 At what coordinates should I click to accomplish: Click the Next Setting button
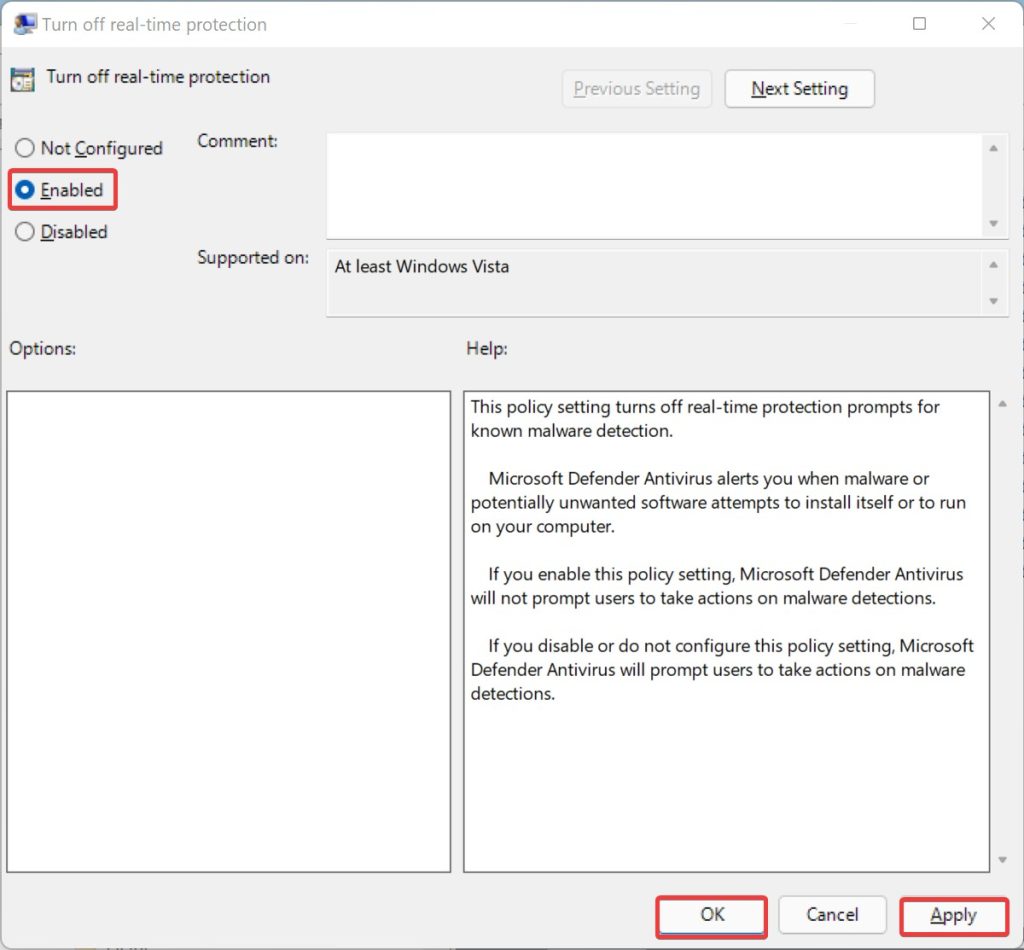point(799,89)
